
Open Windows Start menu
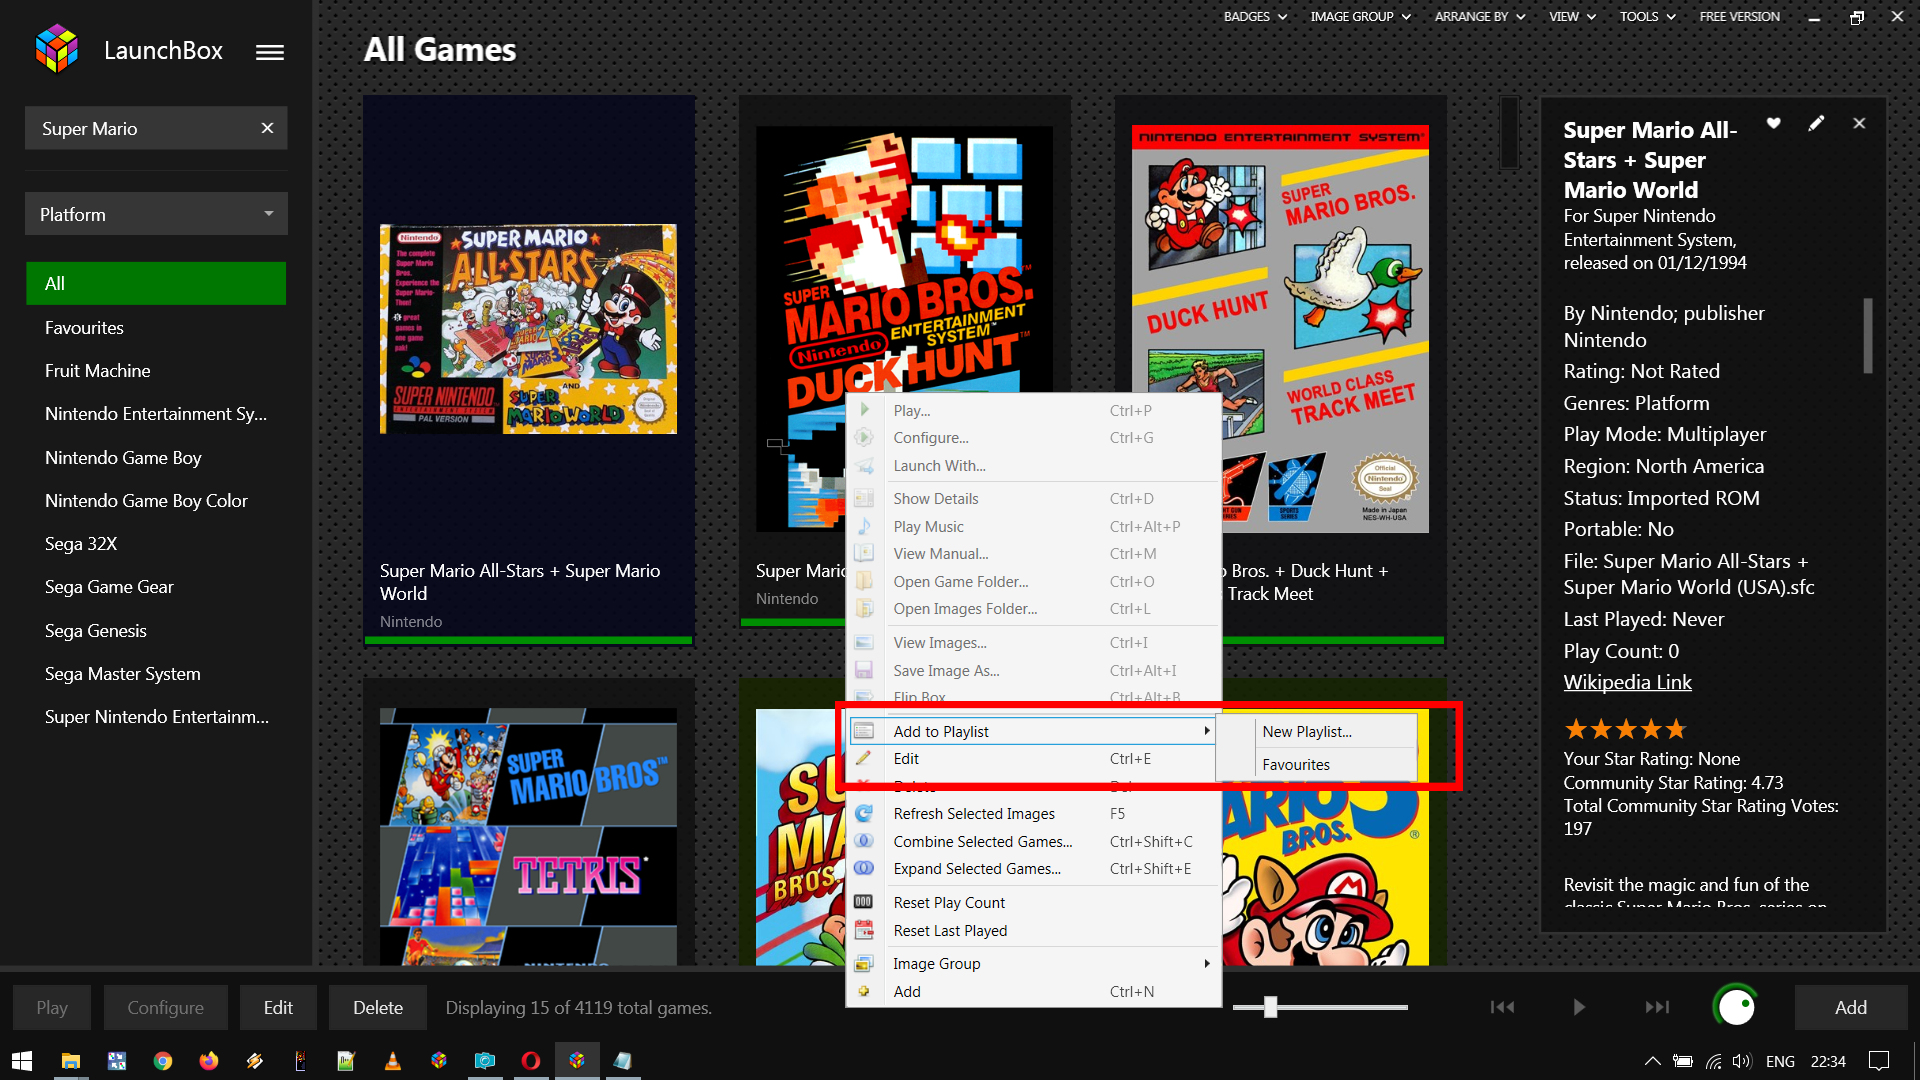click(22, 1061)
